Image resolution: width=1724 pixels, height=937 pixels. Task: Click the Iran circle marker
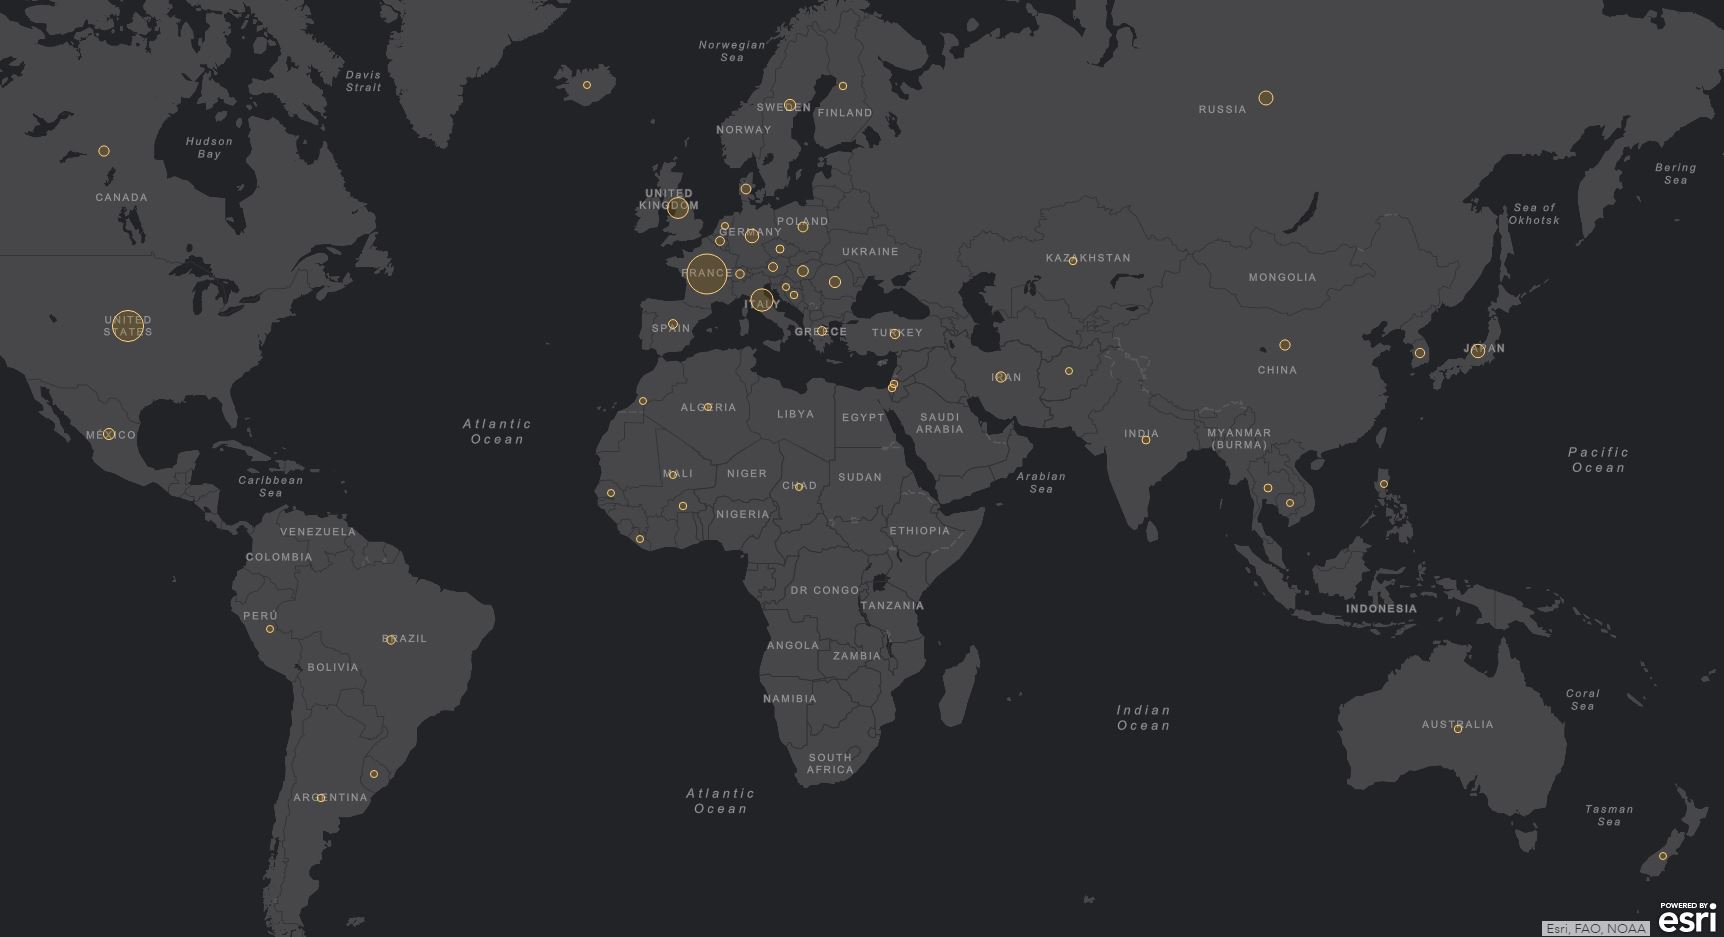(x=1000, y=377)
